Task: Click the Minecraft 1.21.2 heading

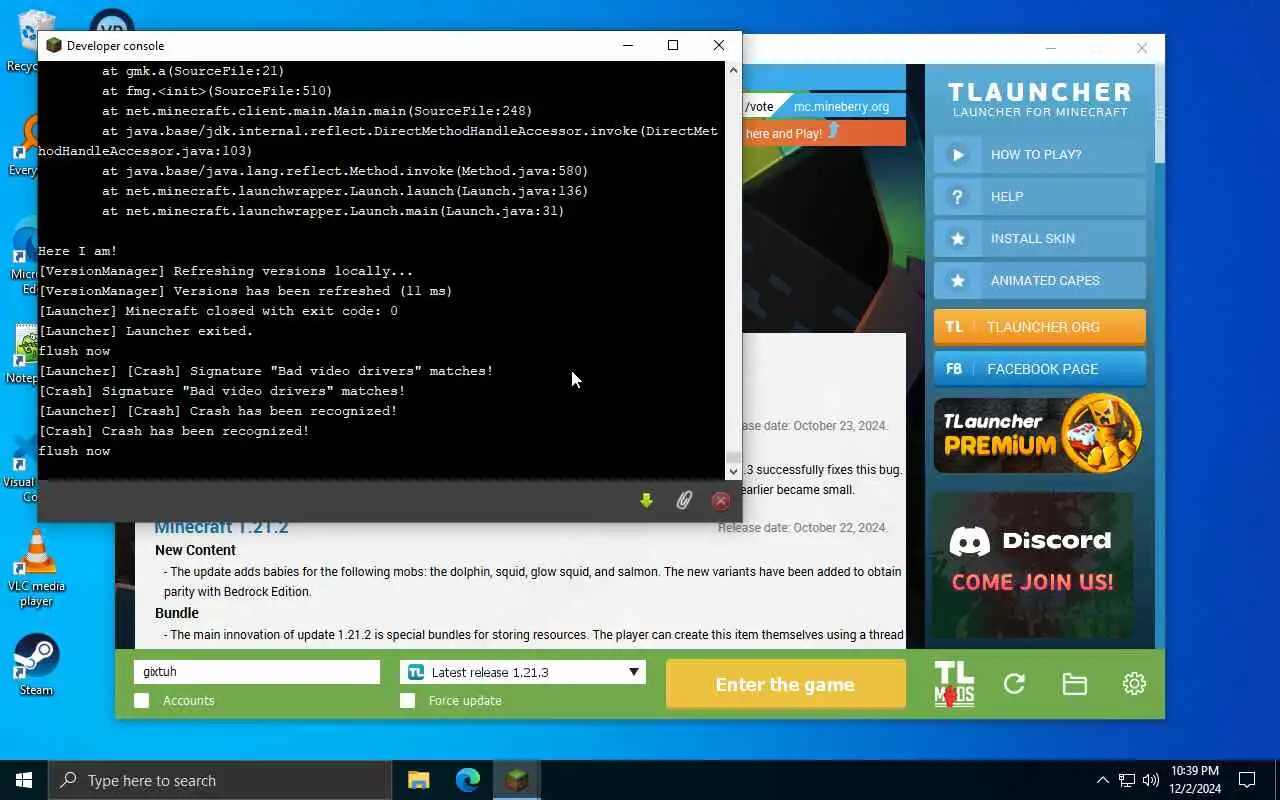Action: coord(221,528)
